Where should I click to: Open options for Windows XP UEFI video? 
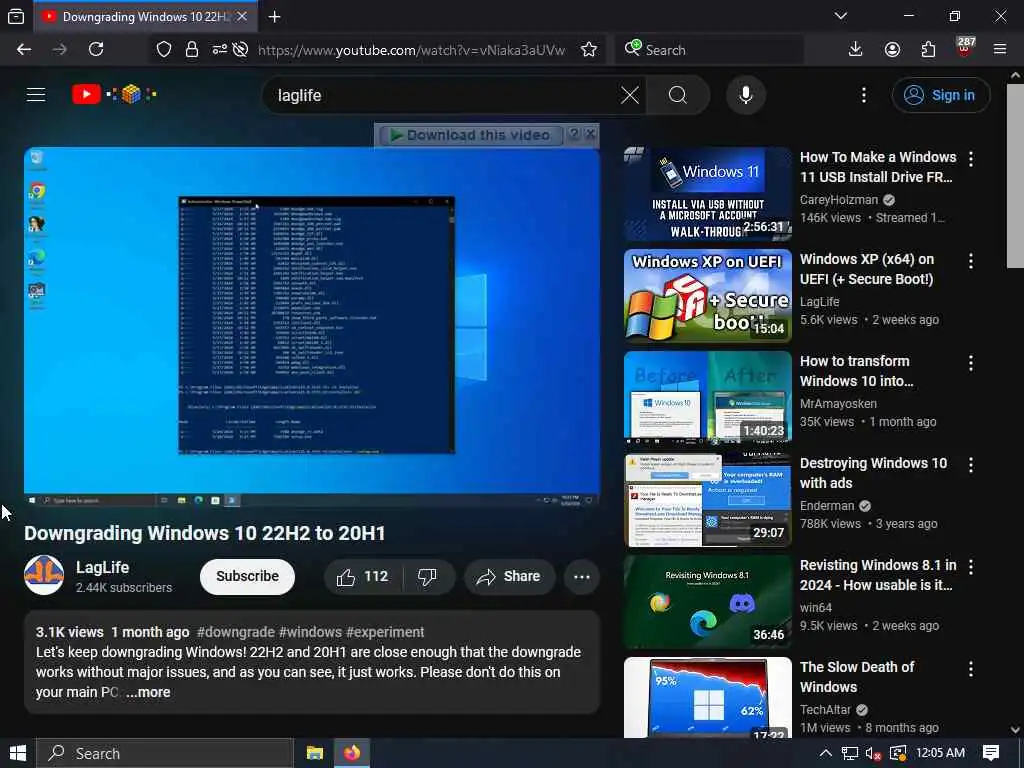(x=971, y=261)
